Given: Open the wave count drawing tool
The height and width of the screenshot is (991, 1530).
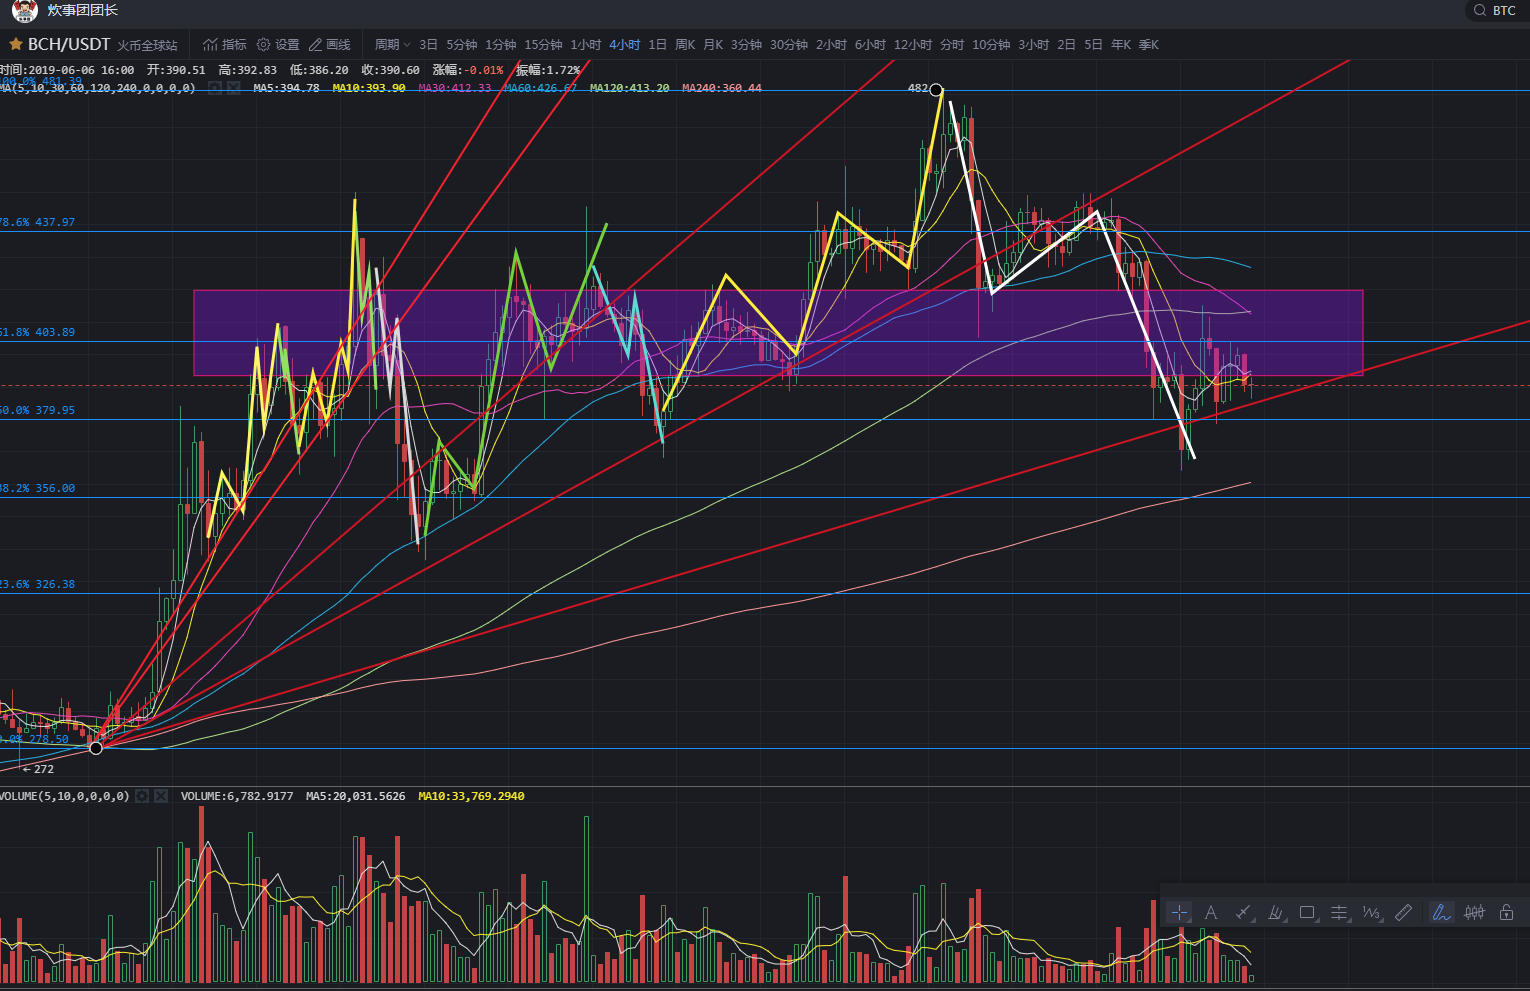Looking at the screenshot, I should pyautogui.click(x=1371, y=912).
